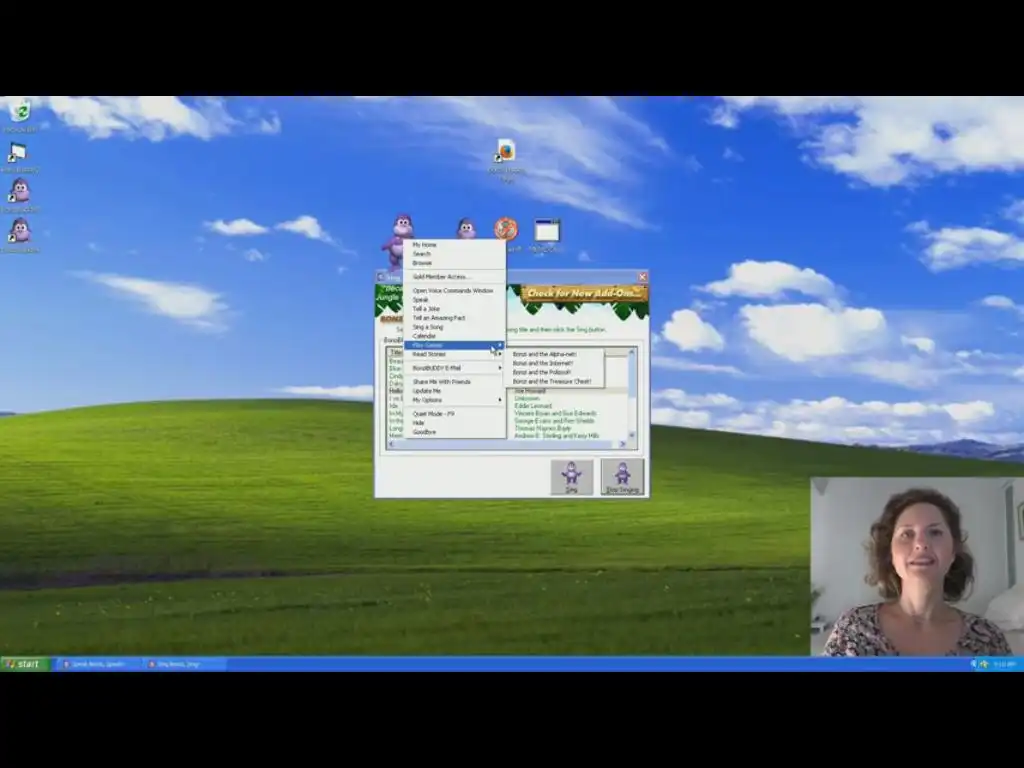Screen dimensions: 1024x768
Task: Open the window-shaped shortcut below Recycle Bin
Action: [18, 153]
